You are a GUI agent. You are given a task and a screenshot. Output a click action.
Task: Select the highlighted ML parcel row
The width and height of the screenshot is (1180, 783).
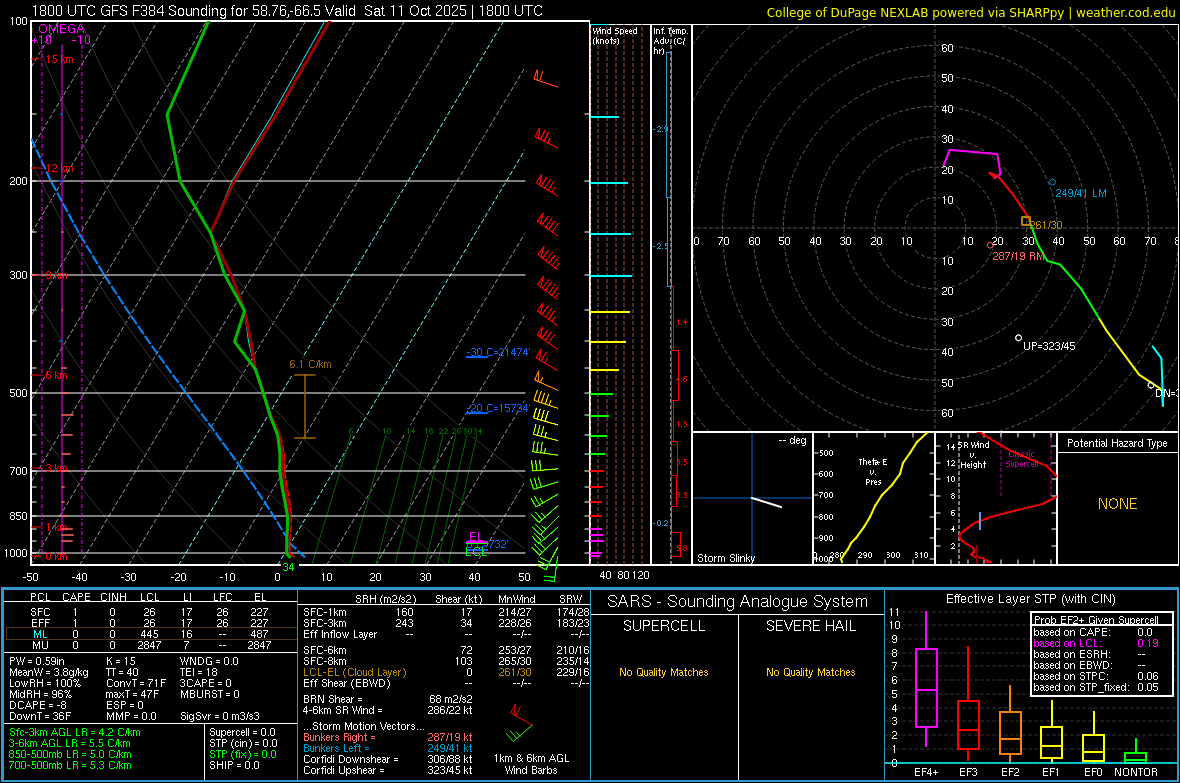[x=150, y=634]
